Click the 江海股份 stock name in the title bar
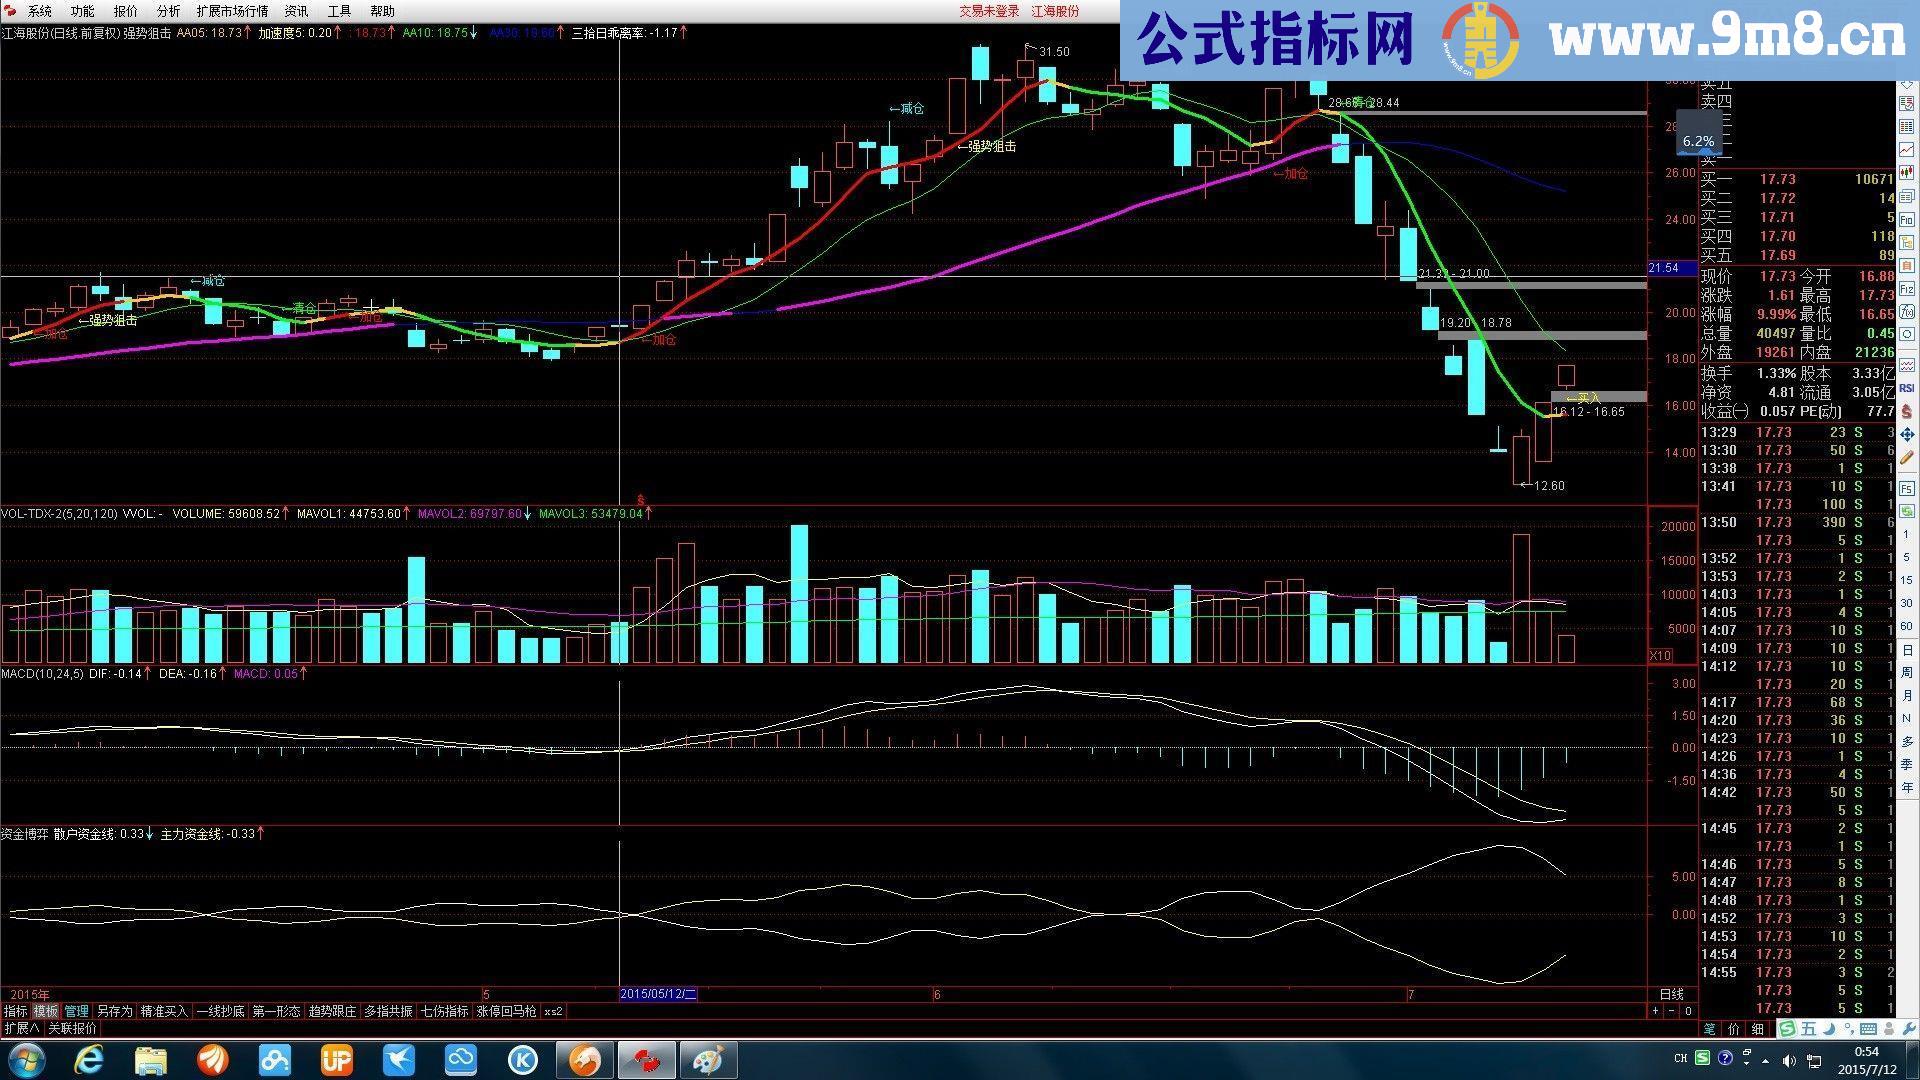This screenshot has height=1080, width=1920. pos(1055,11)
